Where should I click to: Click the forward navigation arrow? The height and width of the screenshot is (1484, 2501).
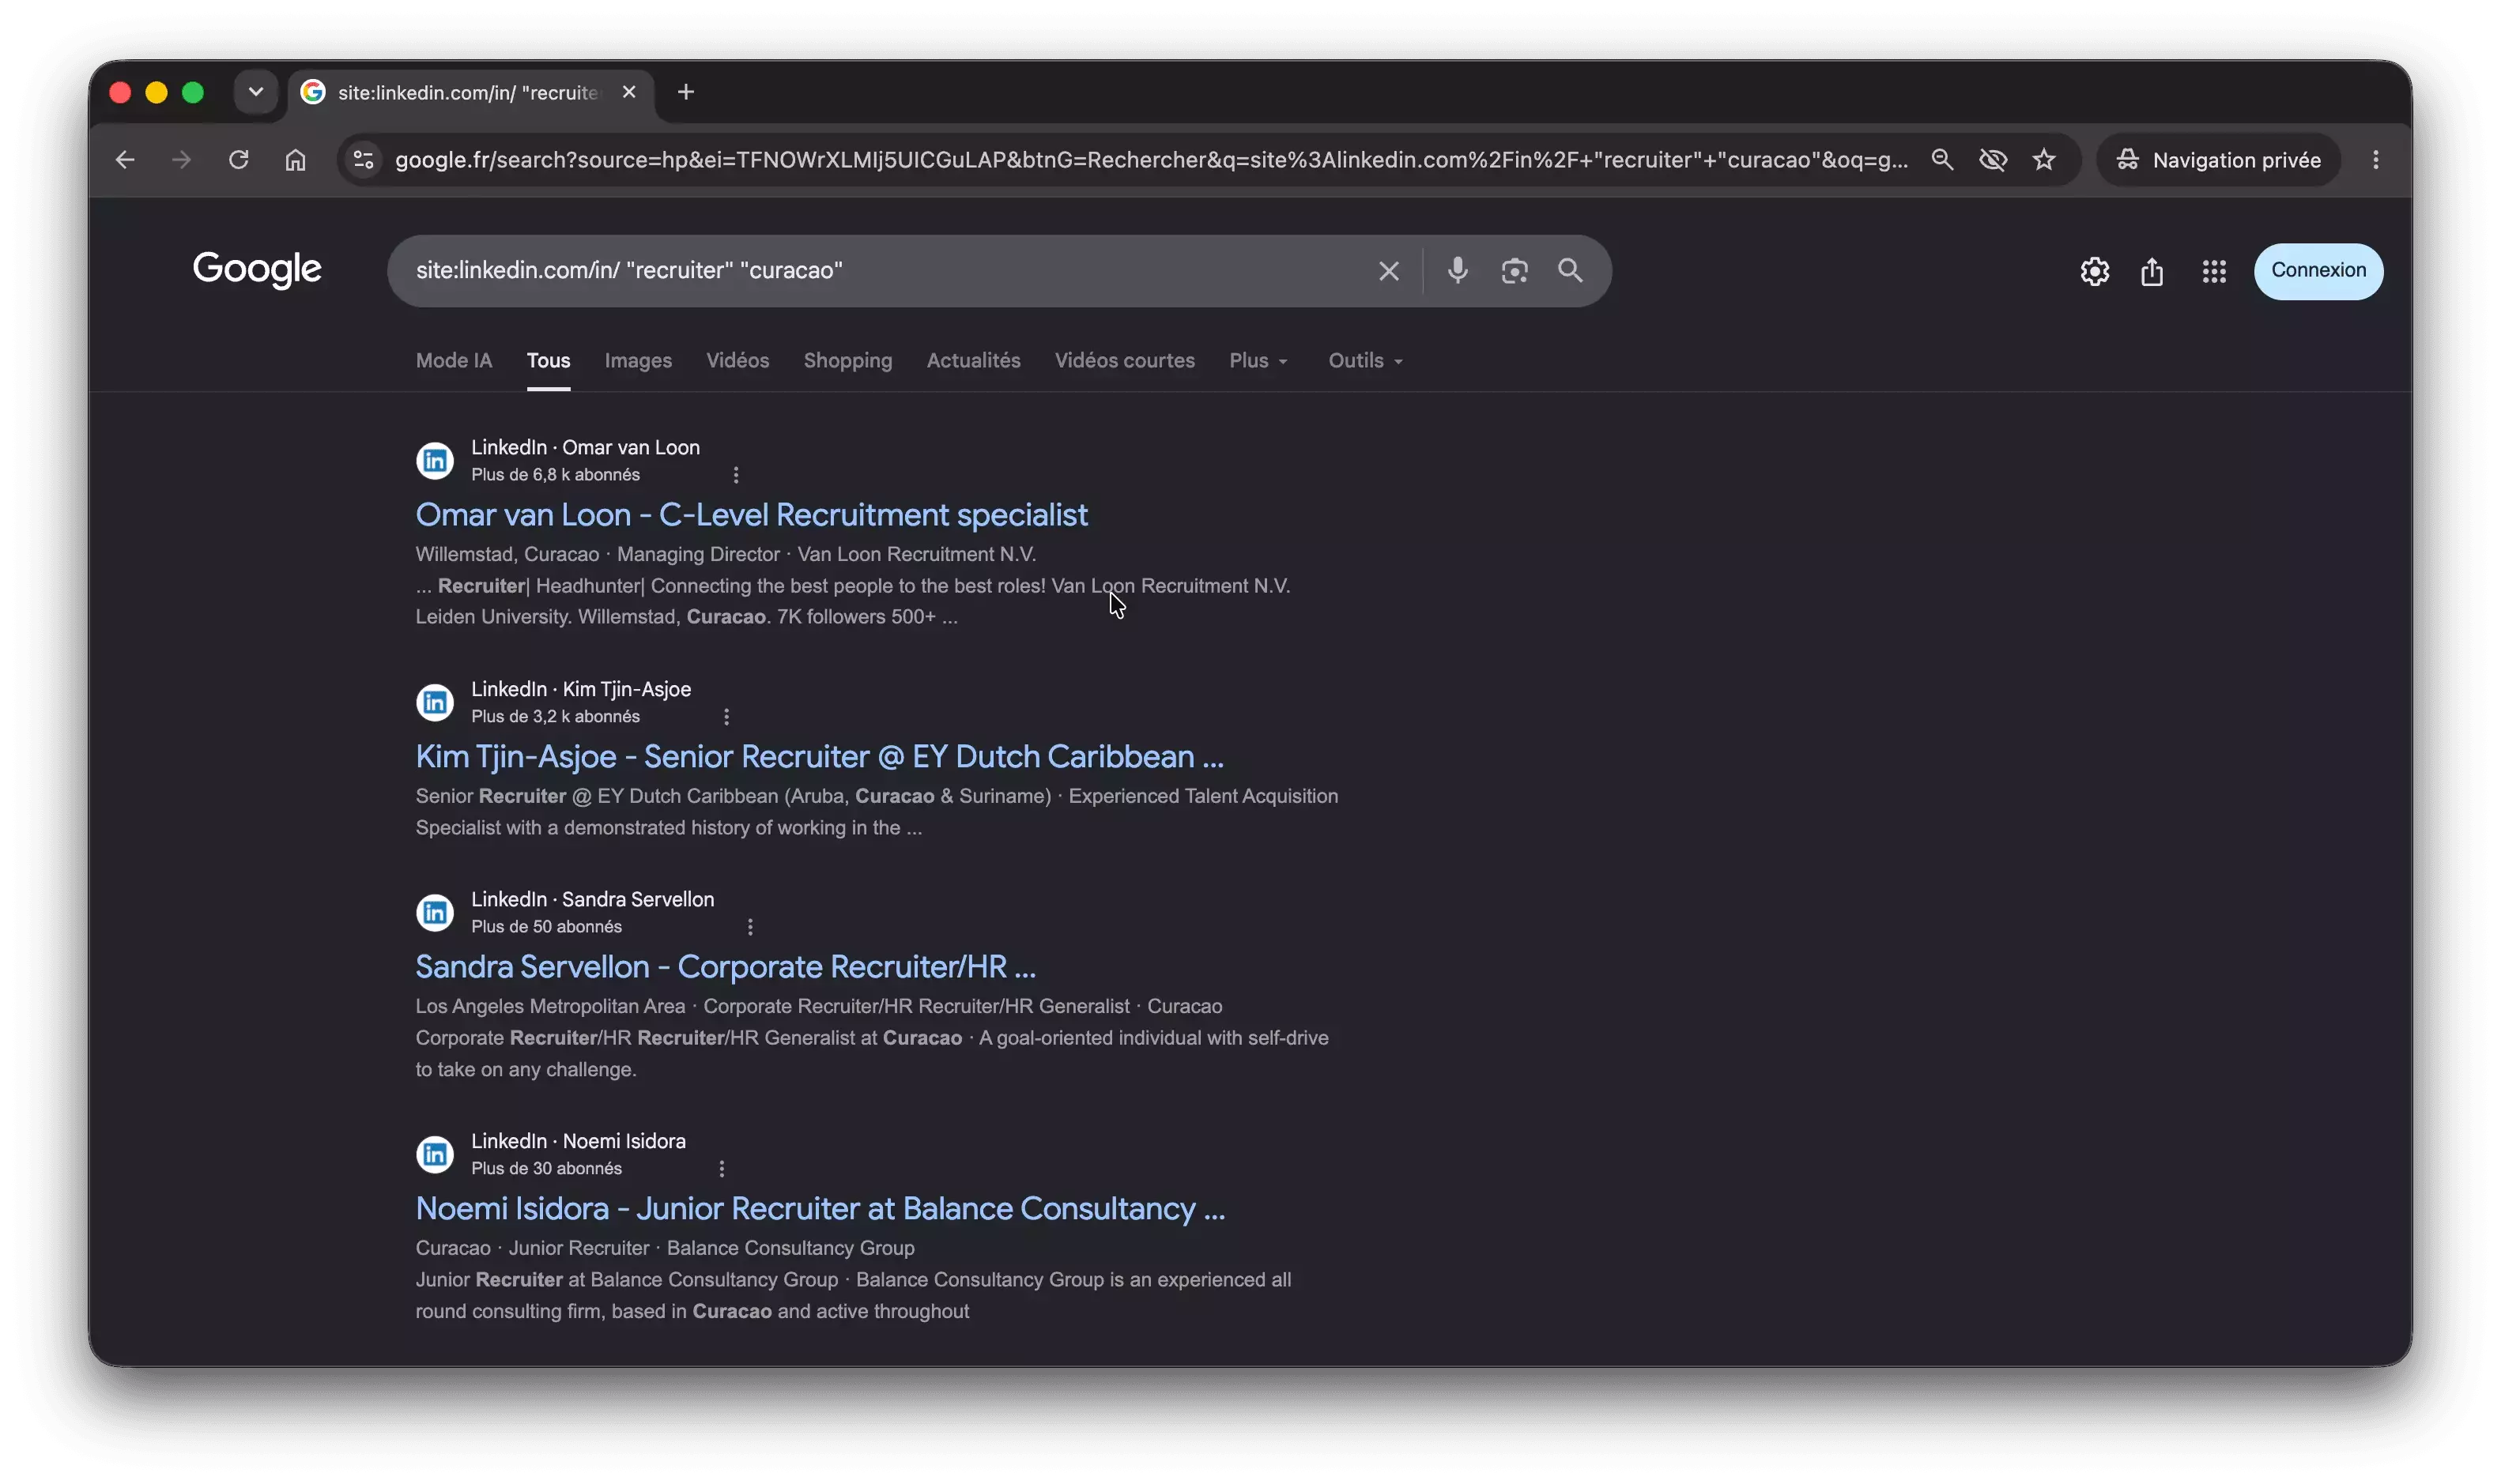pyautogui.click(x=181, y=160)
